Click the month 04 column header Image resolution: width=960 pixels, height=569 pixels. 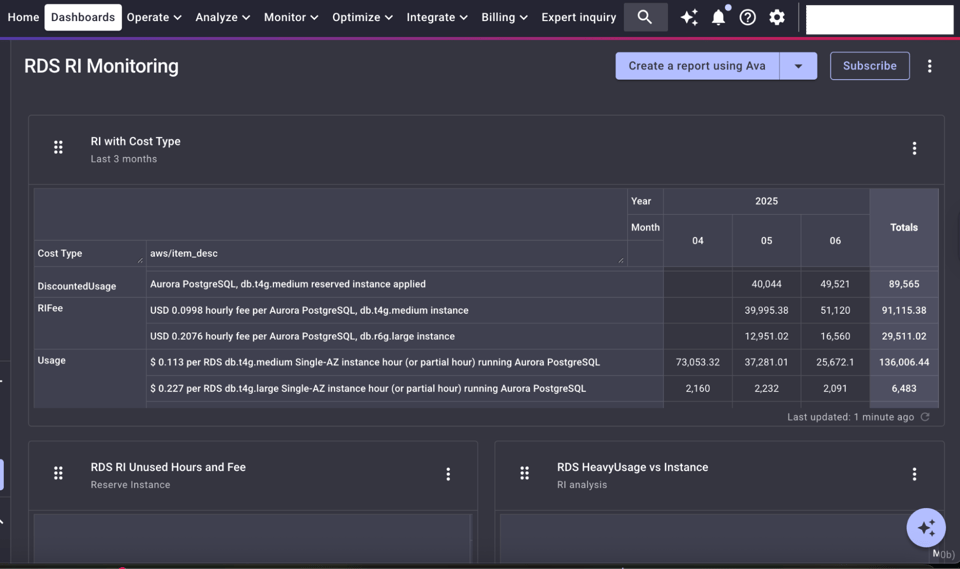[697, 241]
